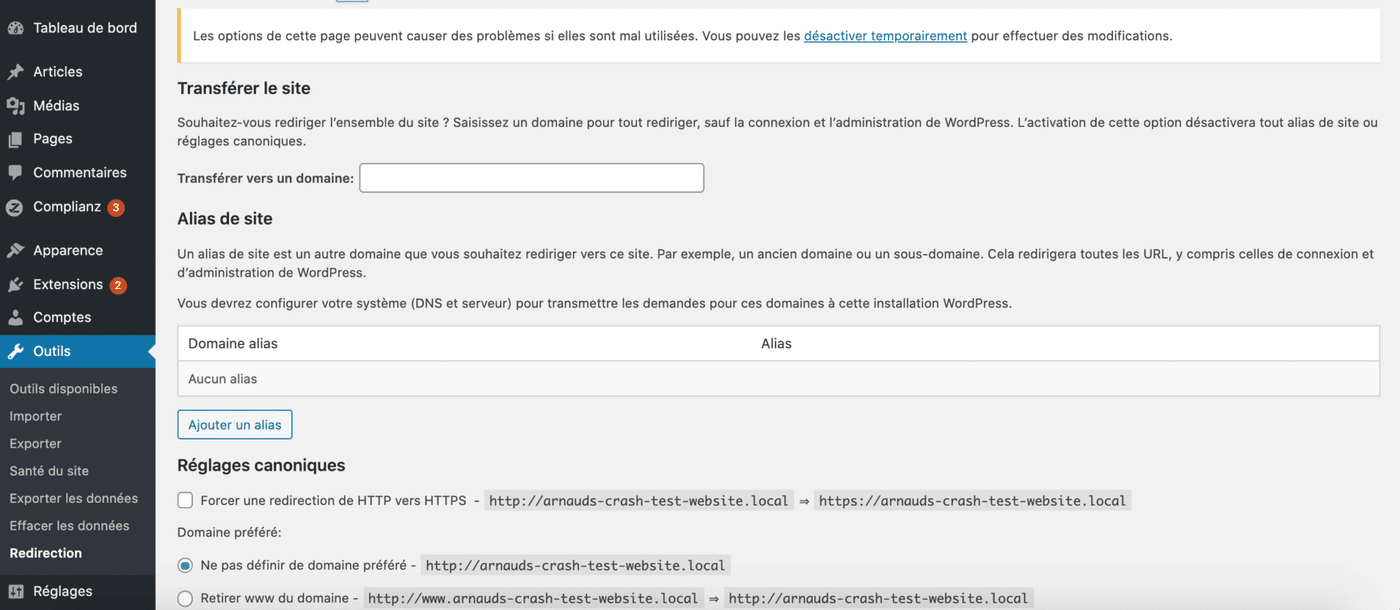Click the Tableau de bord dashboard icon
The image size is (1400, 610).
pyautogui.click(x=15, y=28)
